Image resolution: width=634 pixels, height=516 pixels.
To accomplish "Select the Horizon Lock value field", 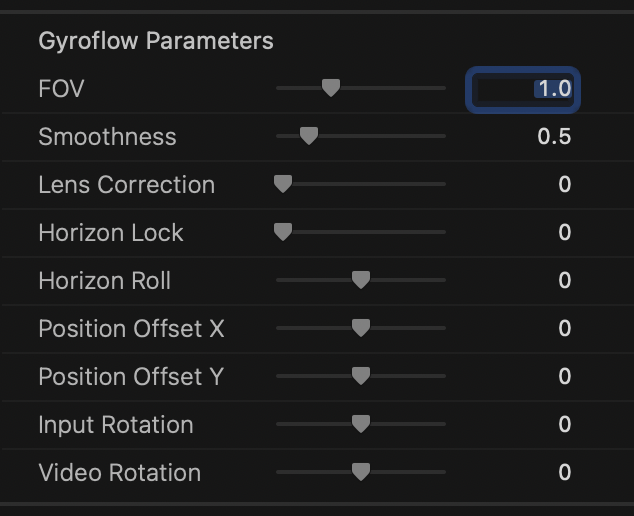I will [565, 233].
